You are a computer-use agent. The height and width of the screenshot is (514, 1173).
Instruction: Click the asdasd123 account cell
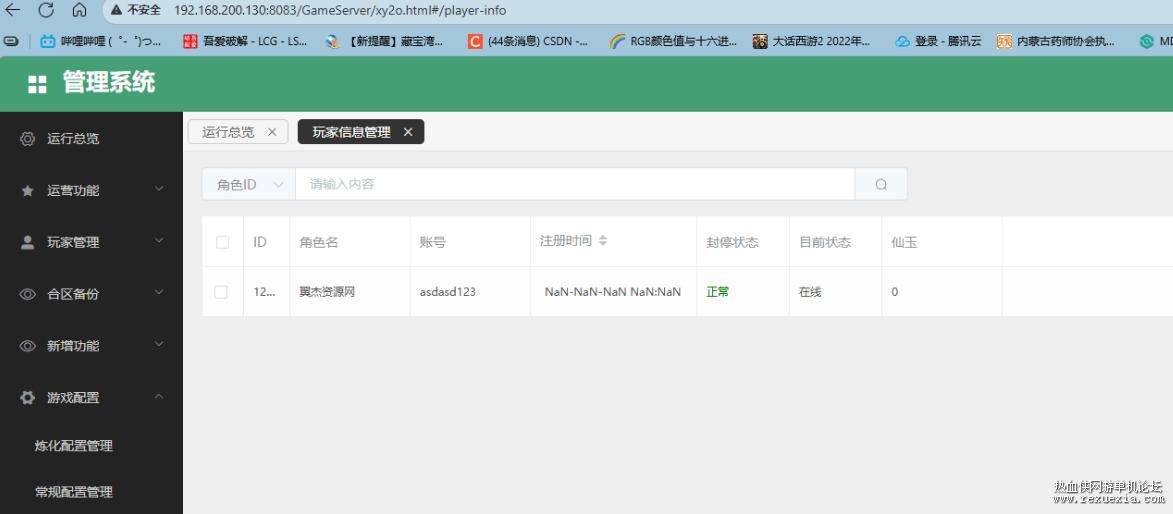(447, 292)
